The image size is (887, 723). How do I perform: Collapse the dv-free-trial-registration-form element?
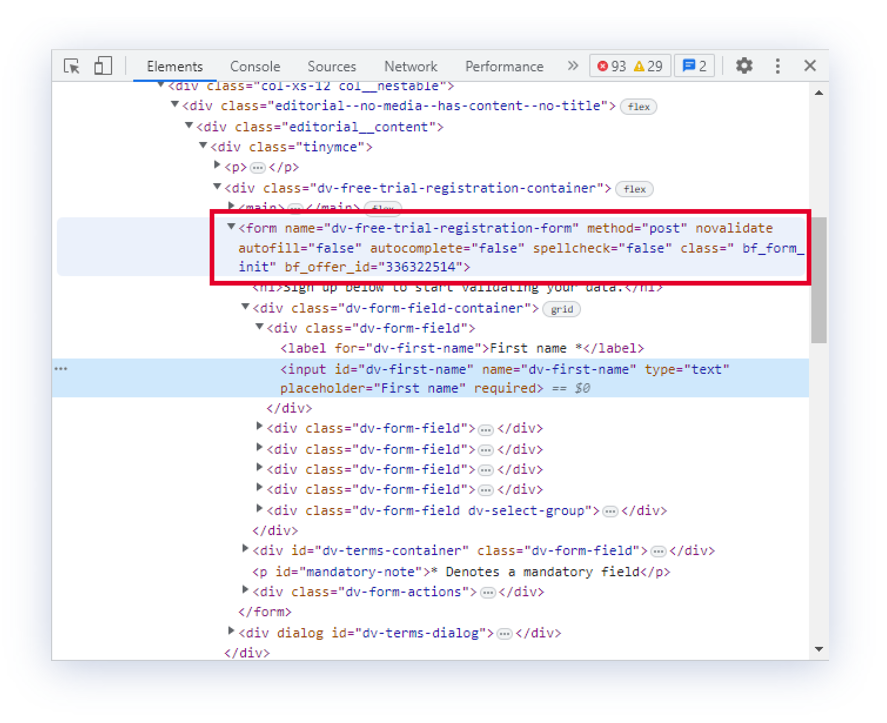(231, 227)
